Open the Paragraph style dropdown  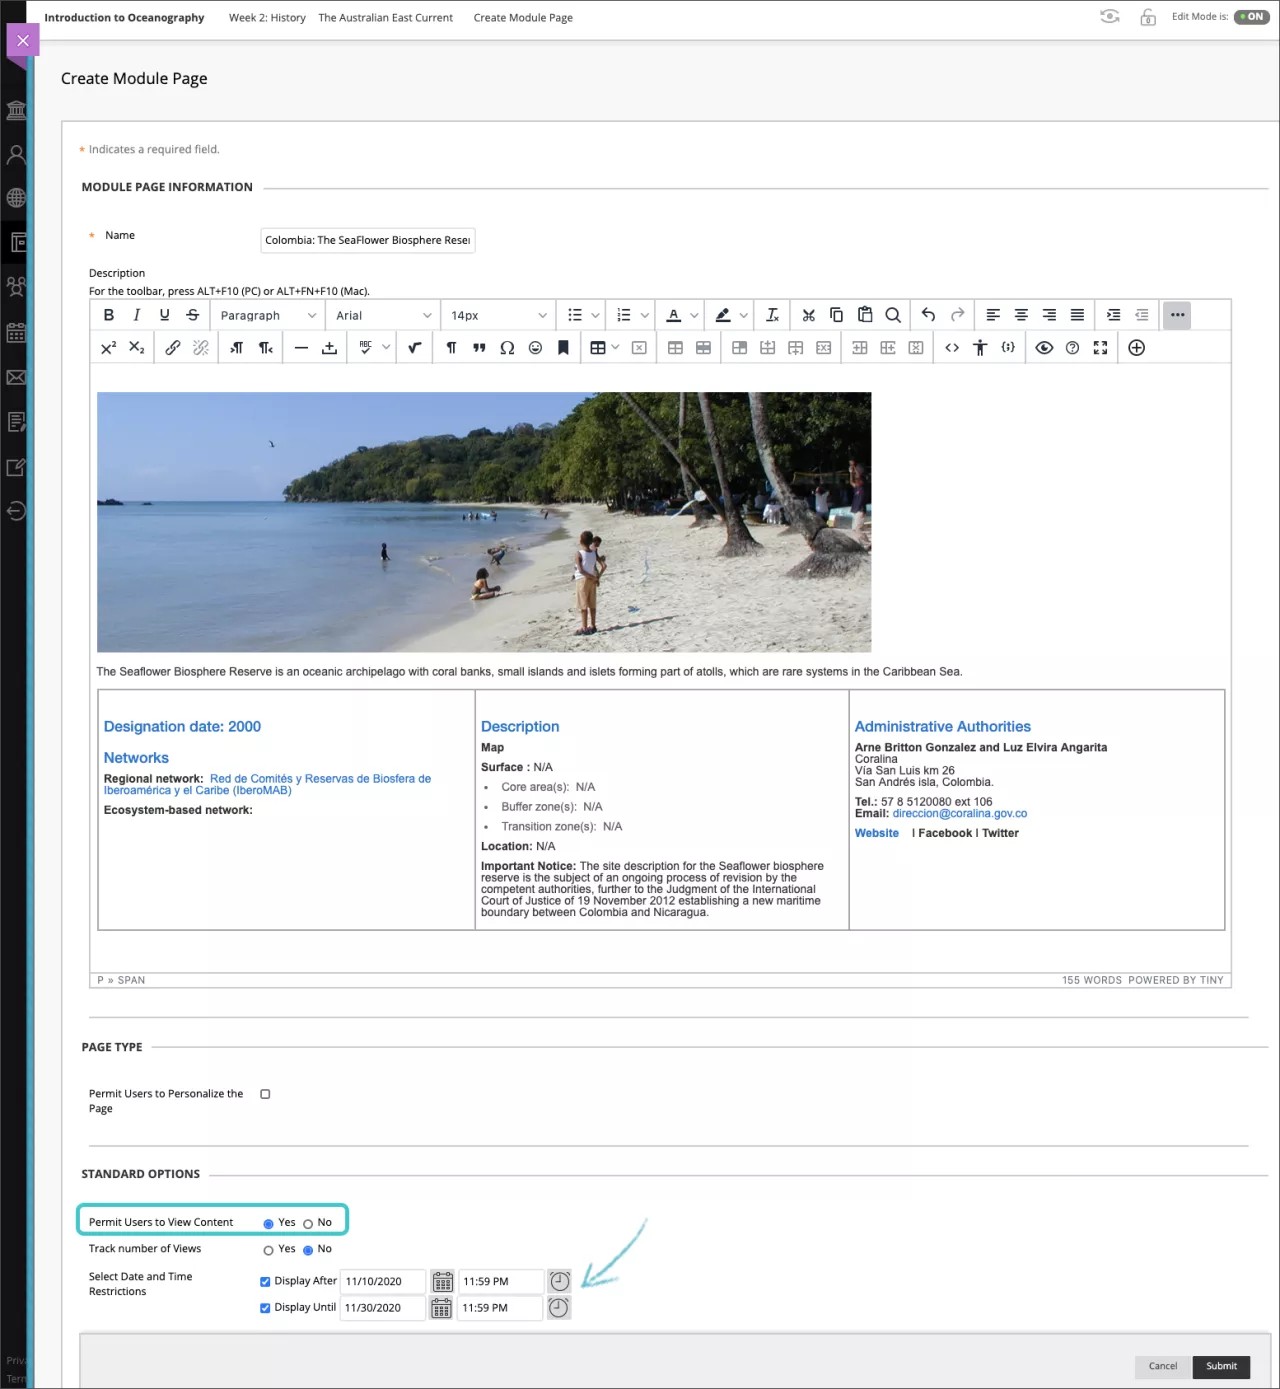click(x=266, y=315)
